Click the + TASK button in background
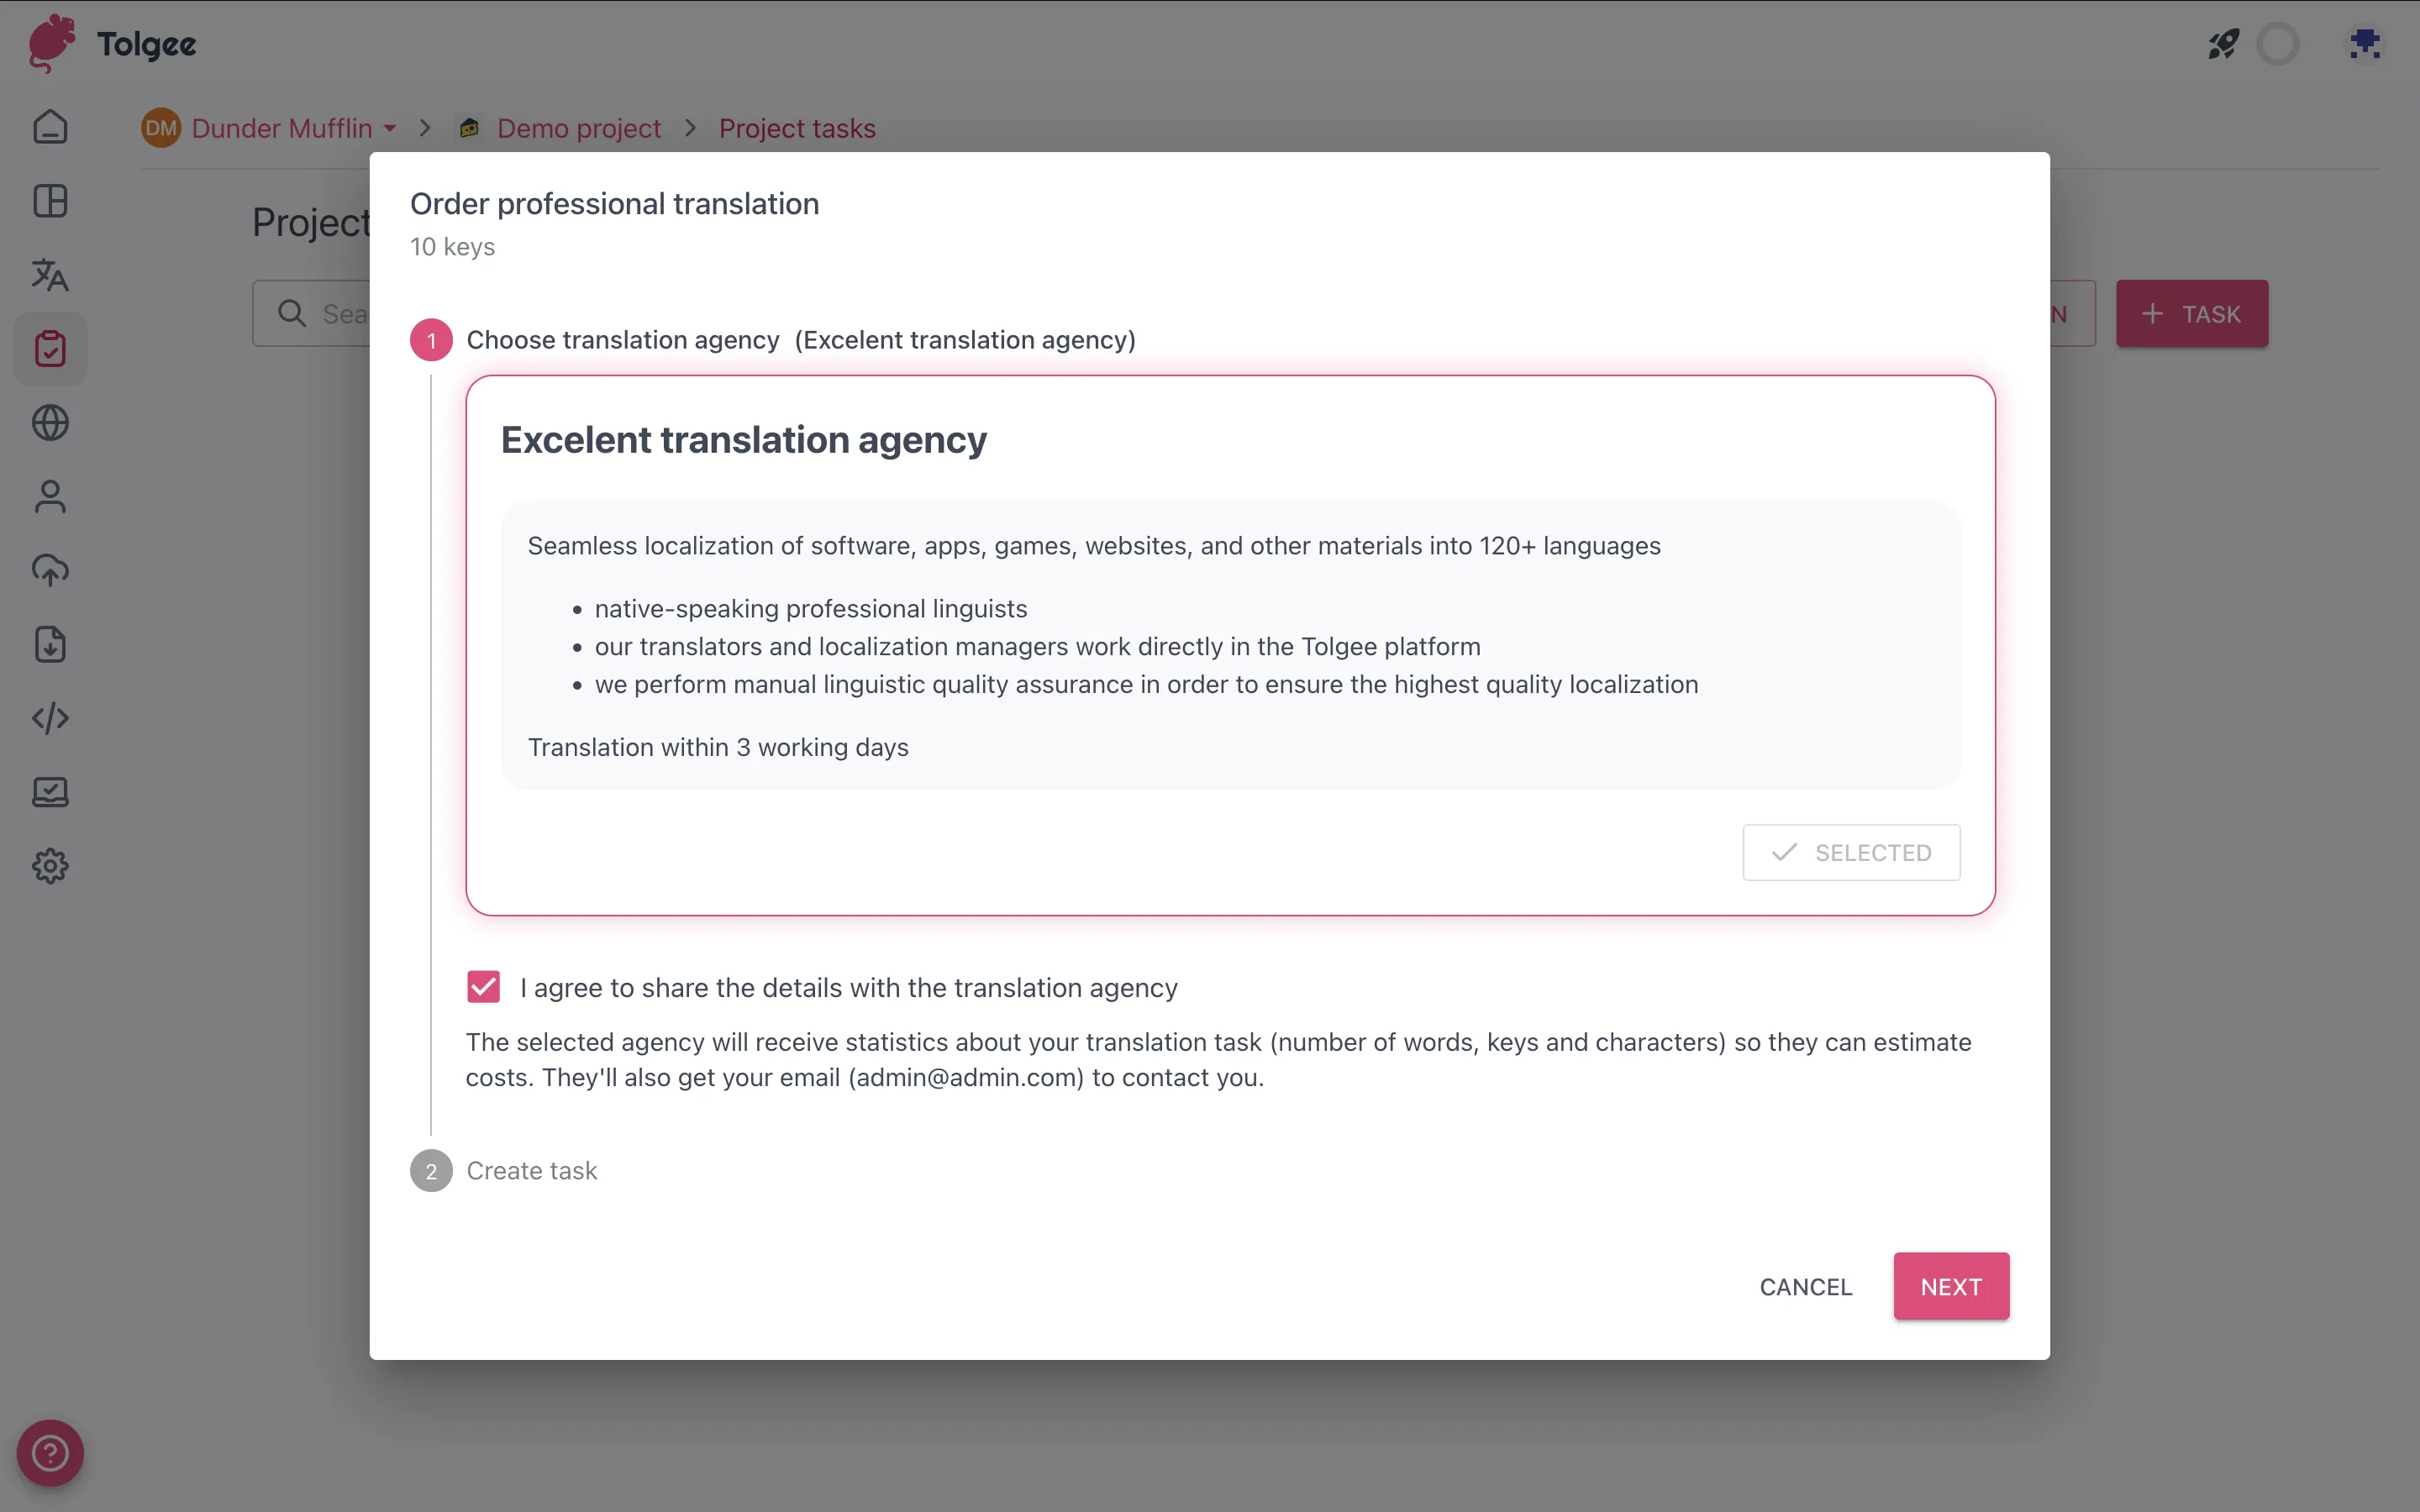This screenshot has width=2420, height=1512. [x=2193, y=313]
